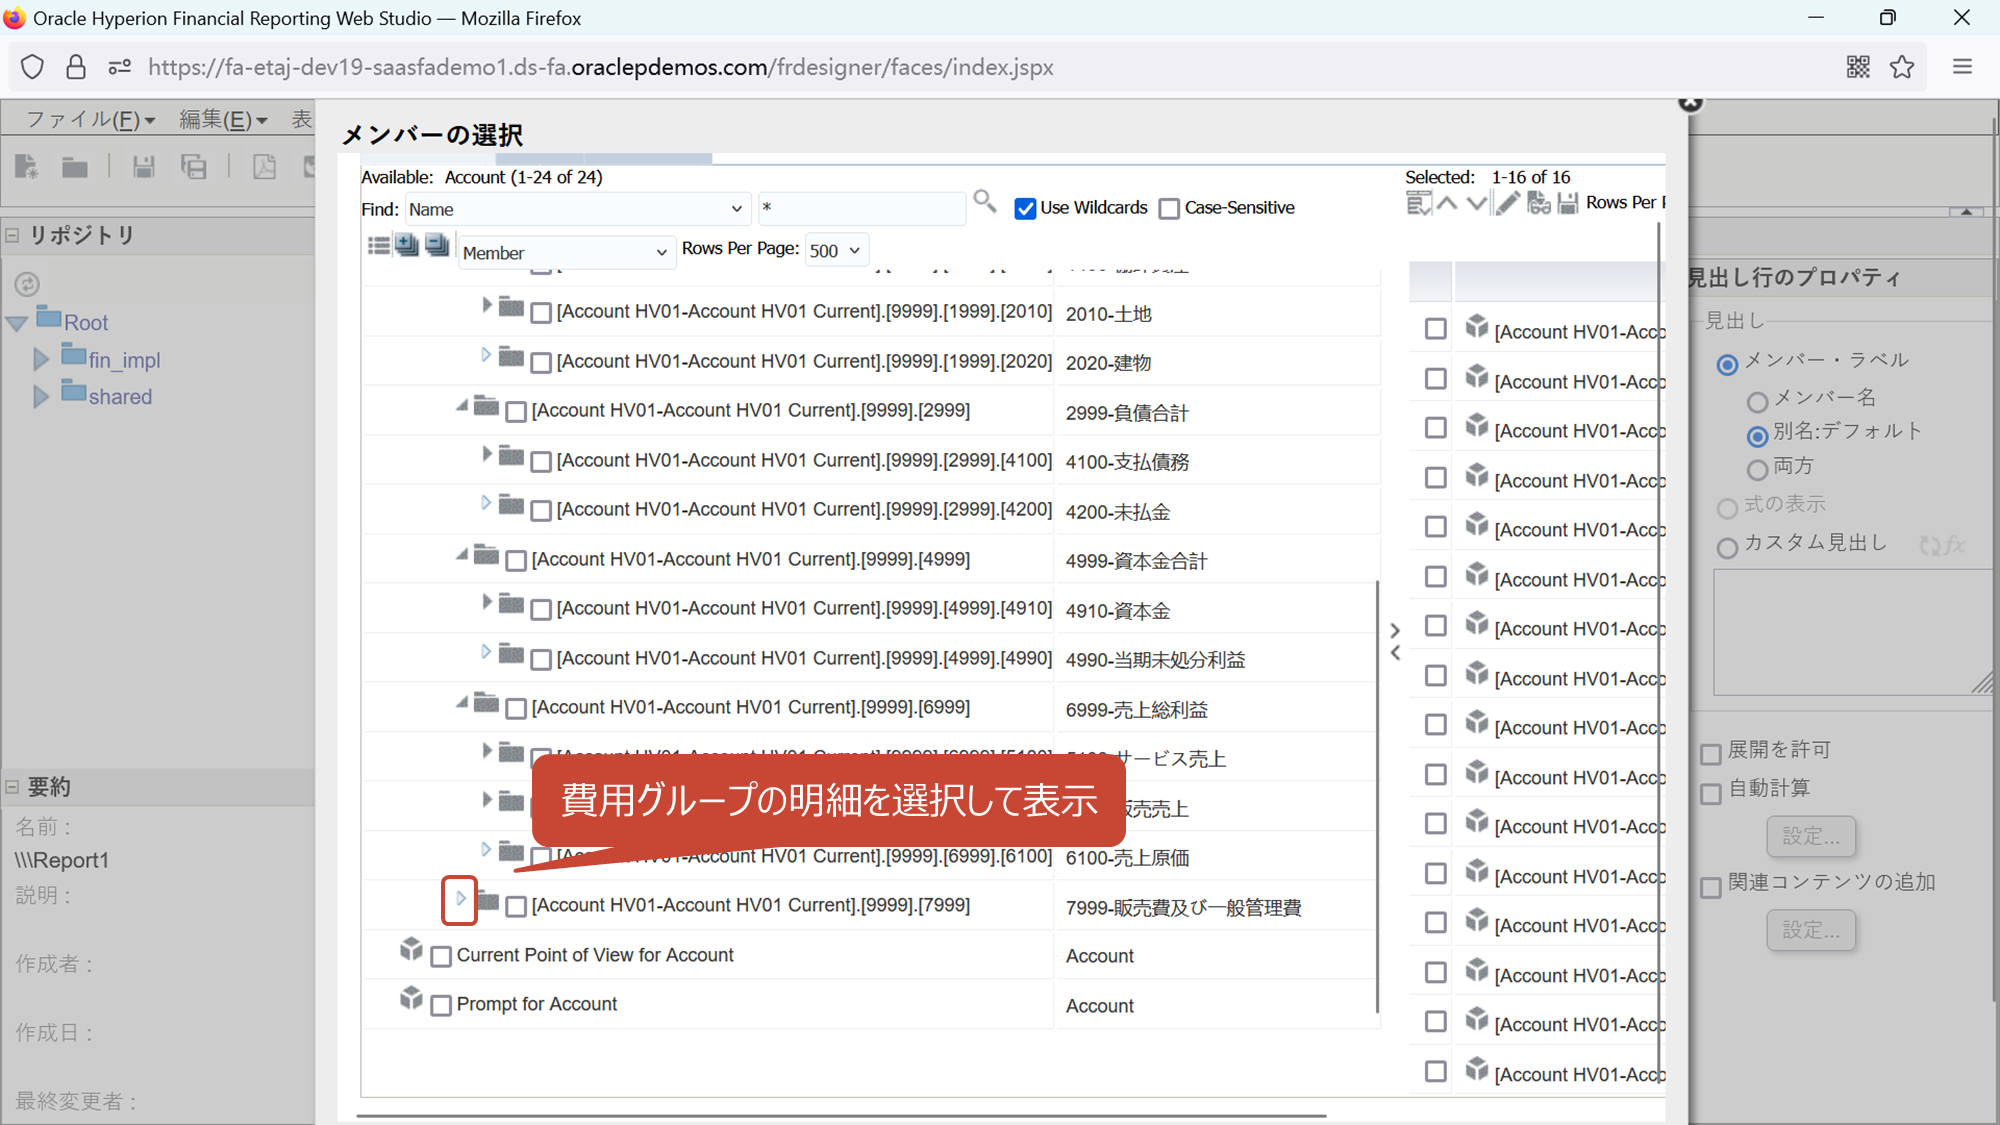Expand the [9999].[7999] account node
Screen dimensions: 2000x1125
point(460,899)
